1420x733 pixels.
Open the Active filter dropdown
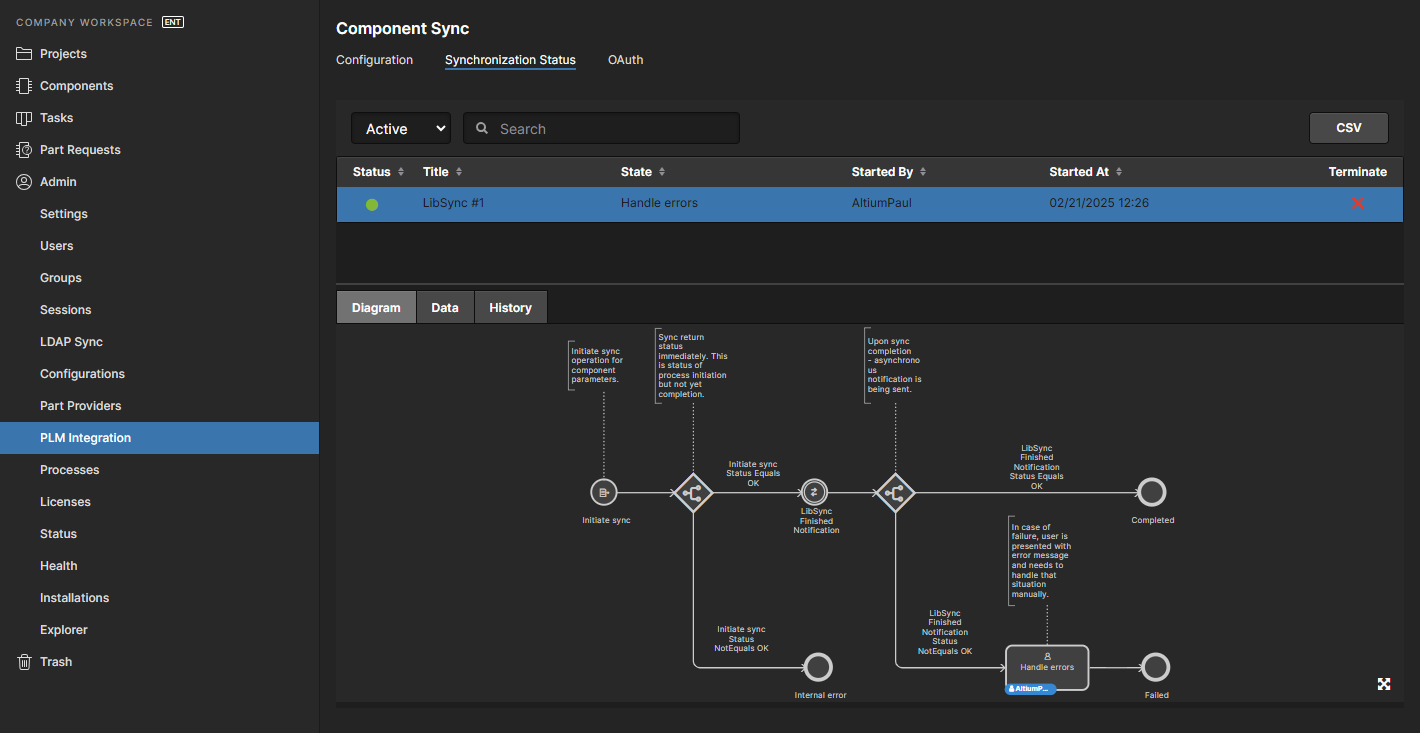coord(400,129)
